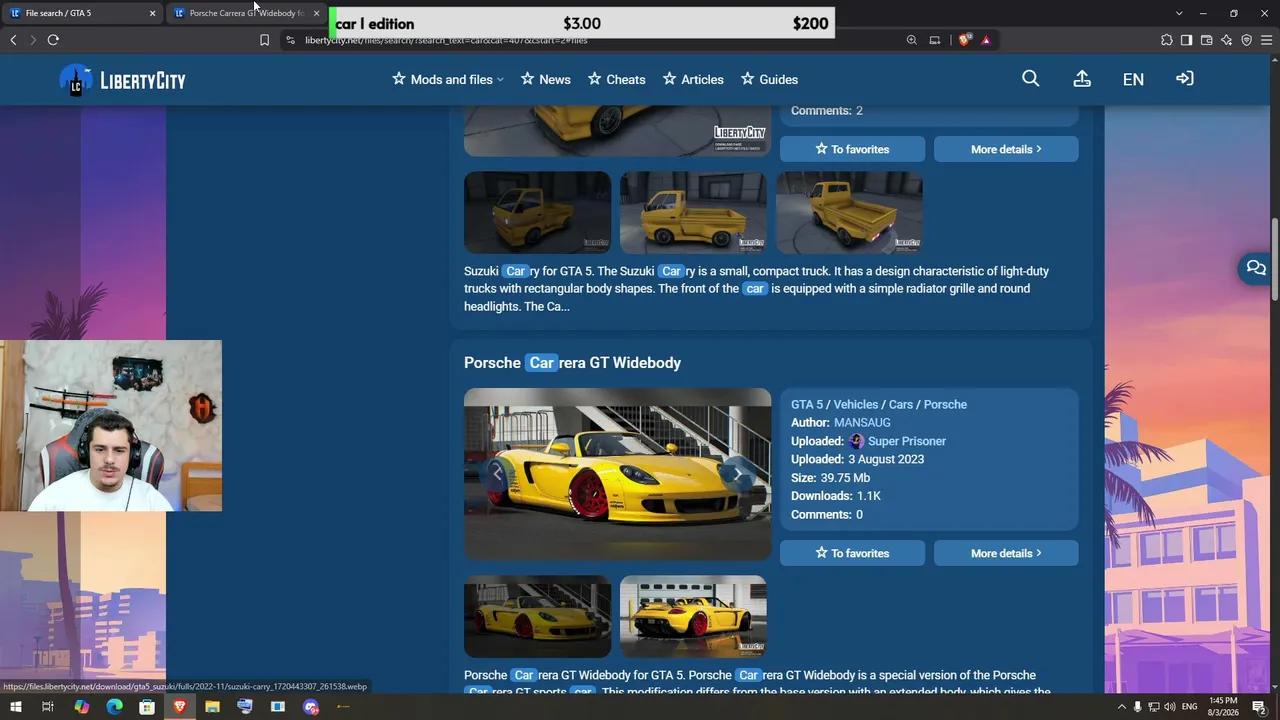
Task: Open first Suzuki Carry thumbnail image
Action: click(537, 212)
